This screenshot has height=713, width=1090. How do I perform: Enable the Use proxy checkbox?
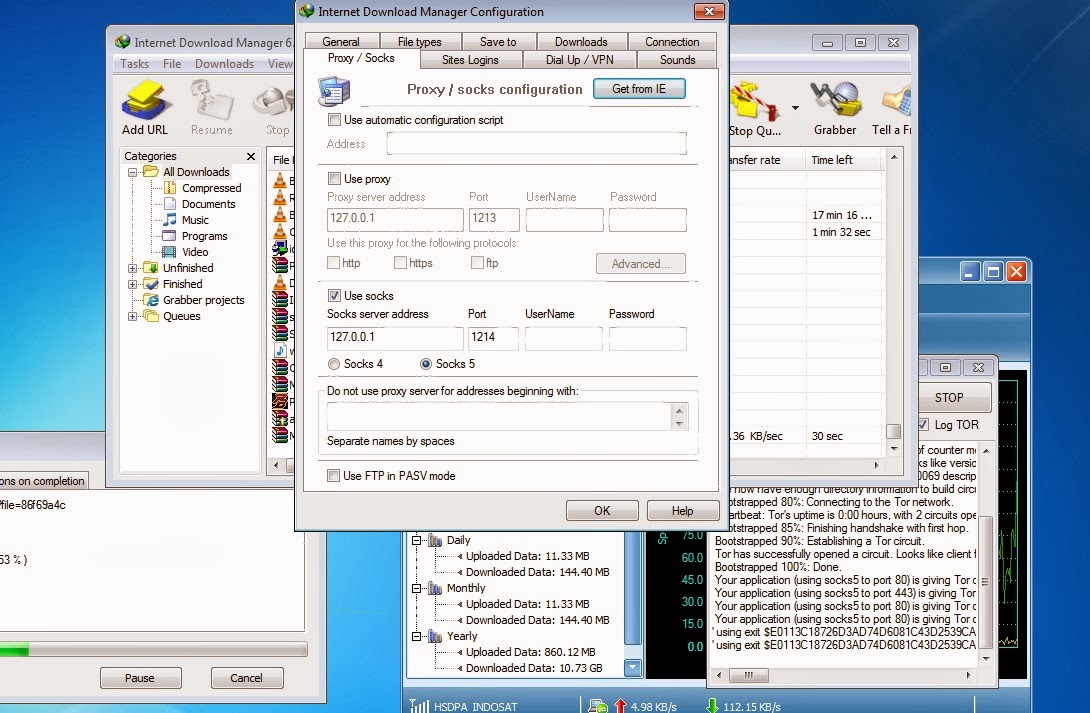(x=334, y=179)
